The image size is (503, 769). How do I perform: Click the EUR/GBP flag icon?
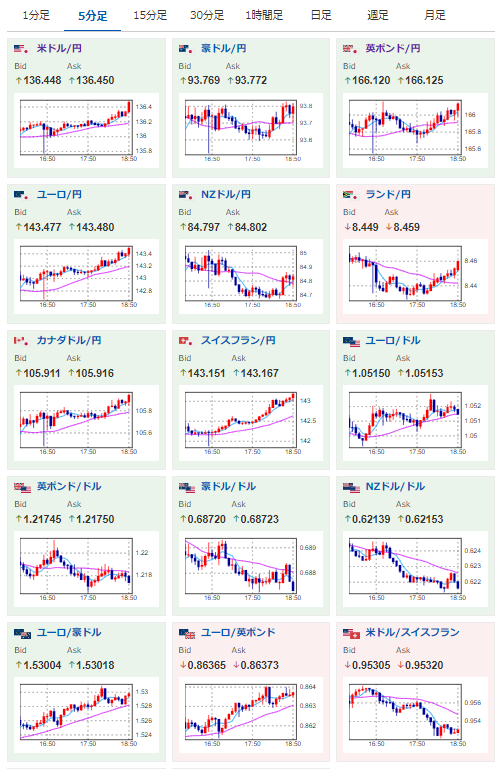coord(187,633)
